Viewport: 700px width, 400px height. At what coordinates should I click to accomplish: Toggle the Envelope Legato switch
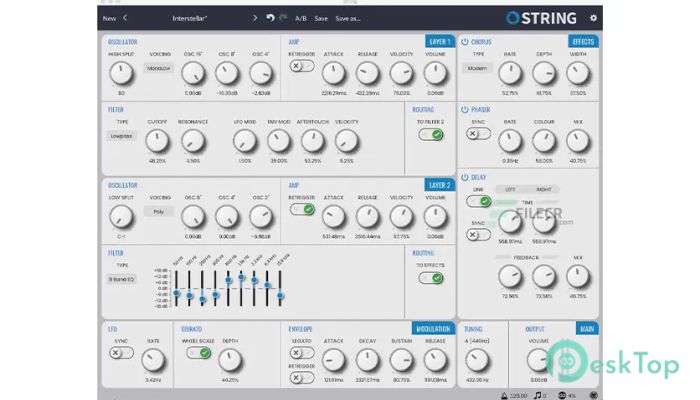pyautogui.click(x=302, y=353)
